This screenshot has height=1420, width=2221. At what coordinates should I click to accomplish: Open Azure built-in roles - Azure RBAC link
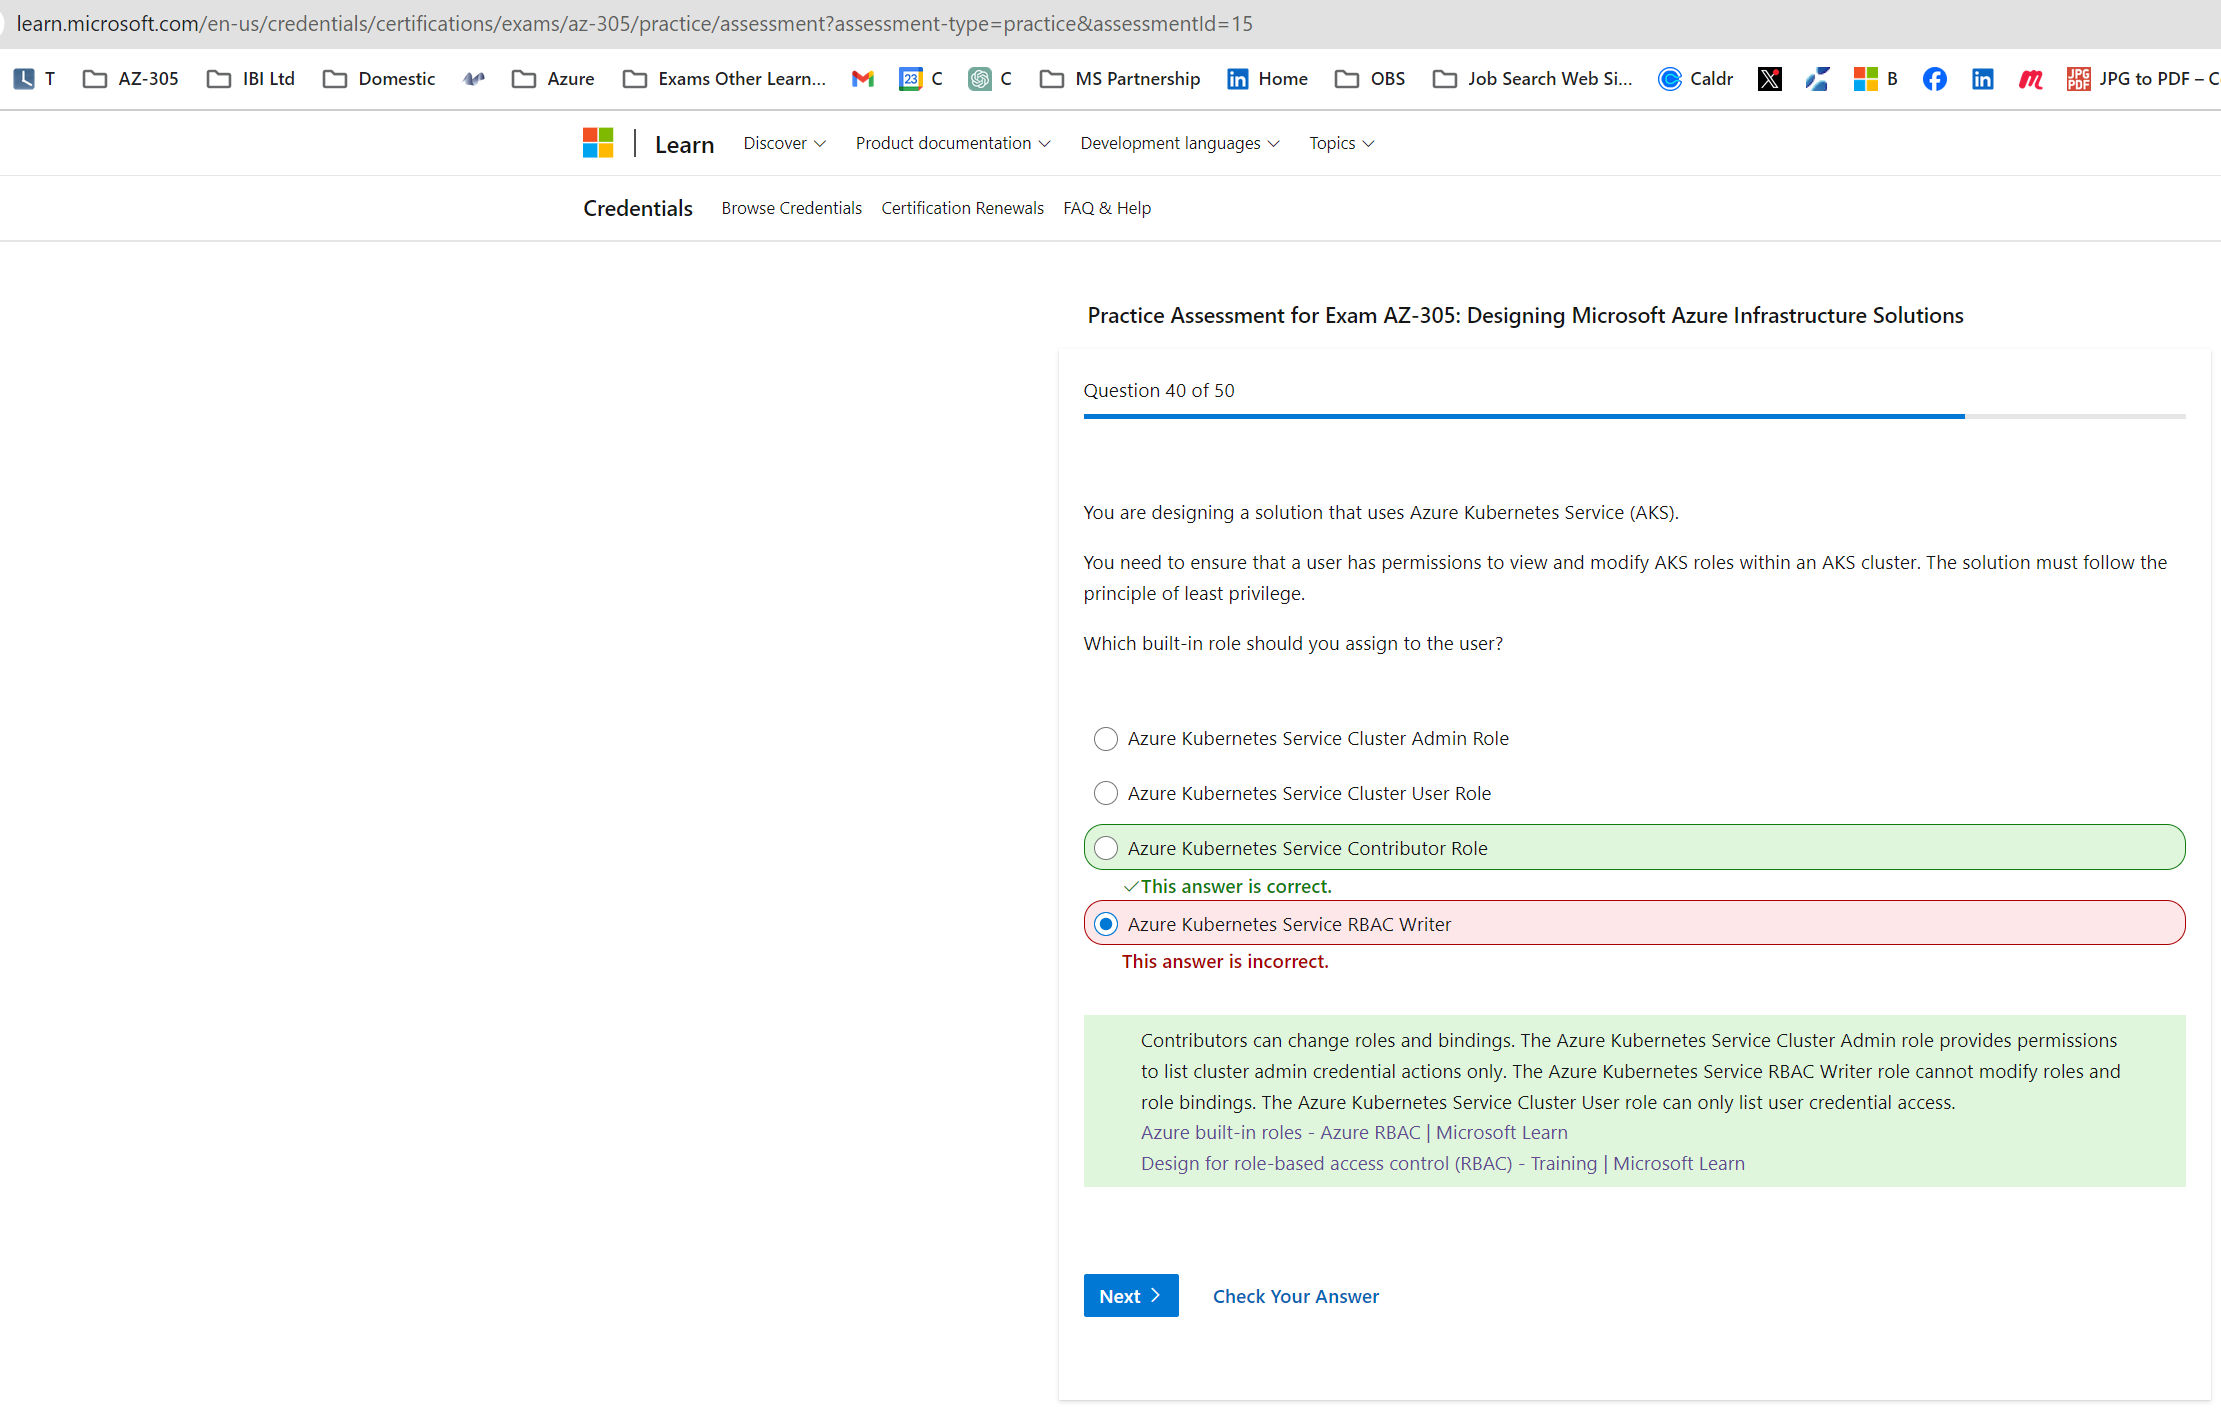click(x=1354, y=1132)
